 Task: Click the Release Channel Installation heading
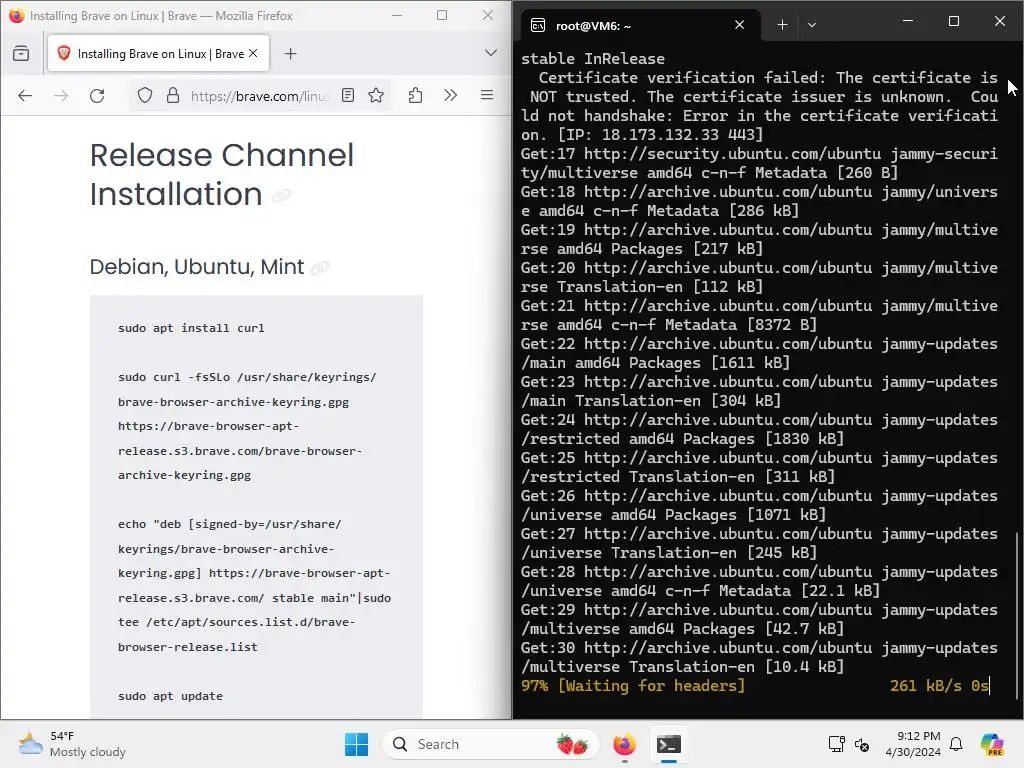[x=221, y=175]
